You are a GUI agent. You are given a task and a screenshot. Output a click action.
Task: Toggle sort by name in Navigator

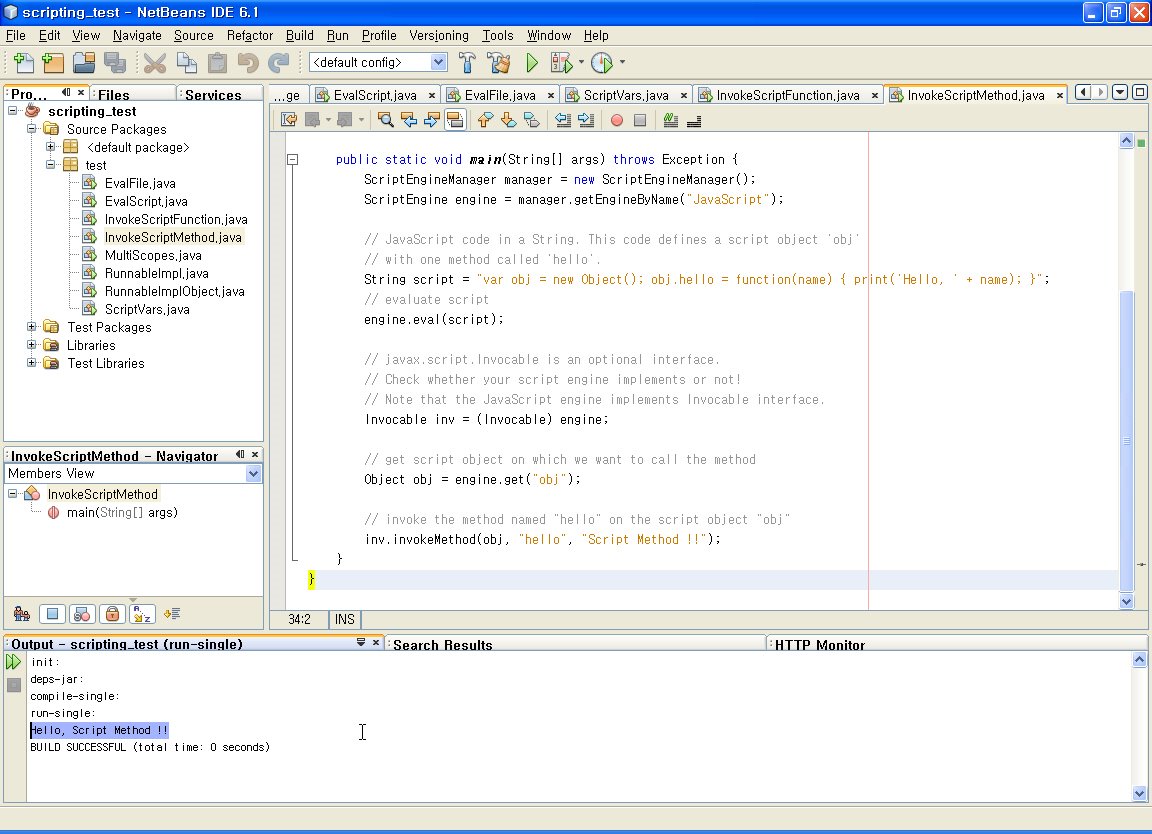pyautogui.click(x=143, y=614)
